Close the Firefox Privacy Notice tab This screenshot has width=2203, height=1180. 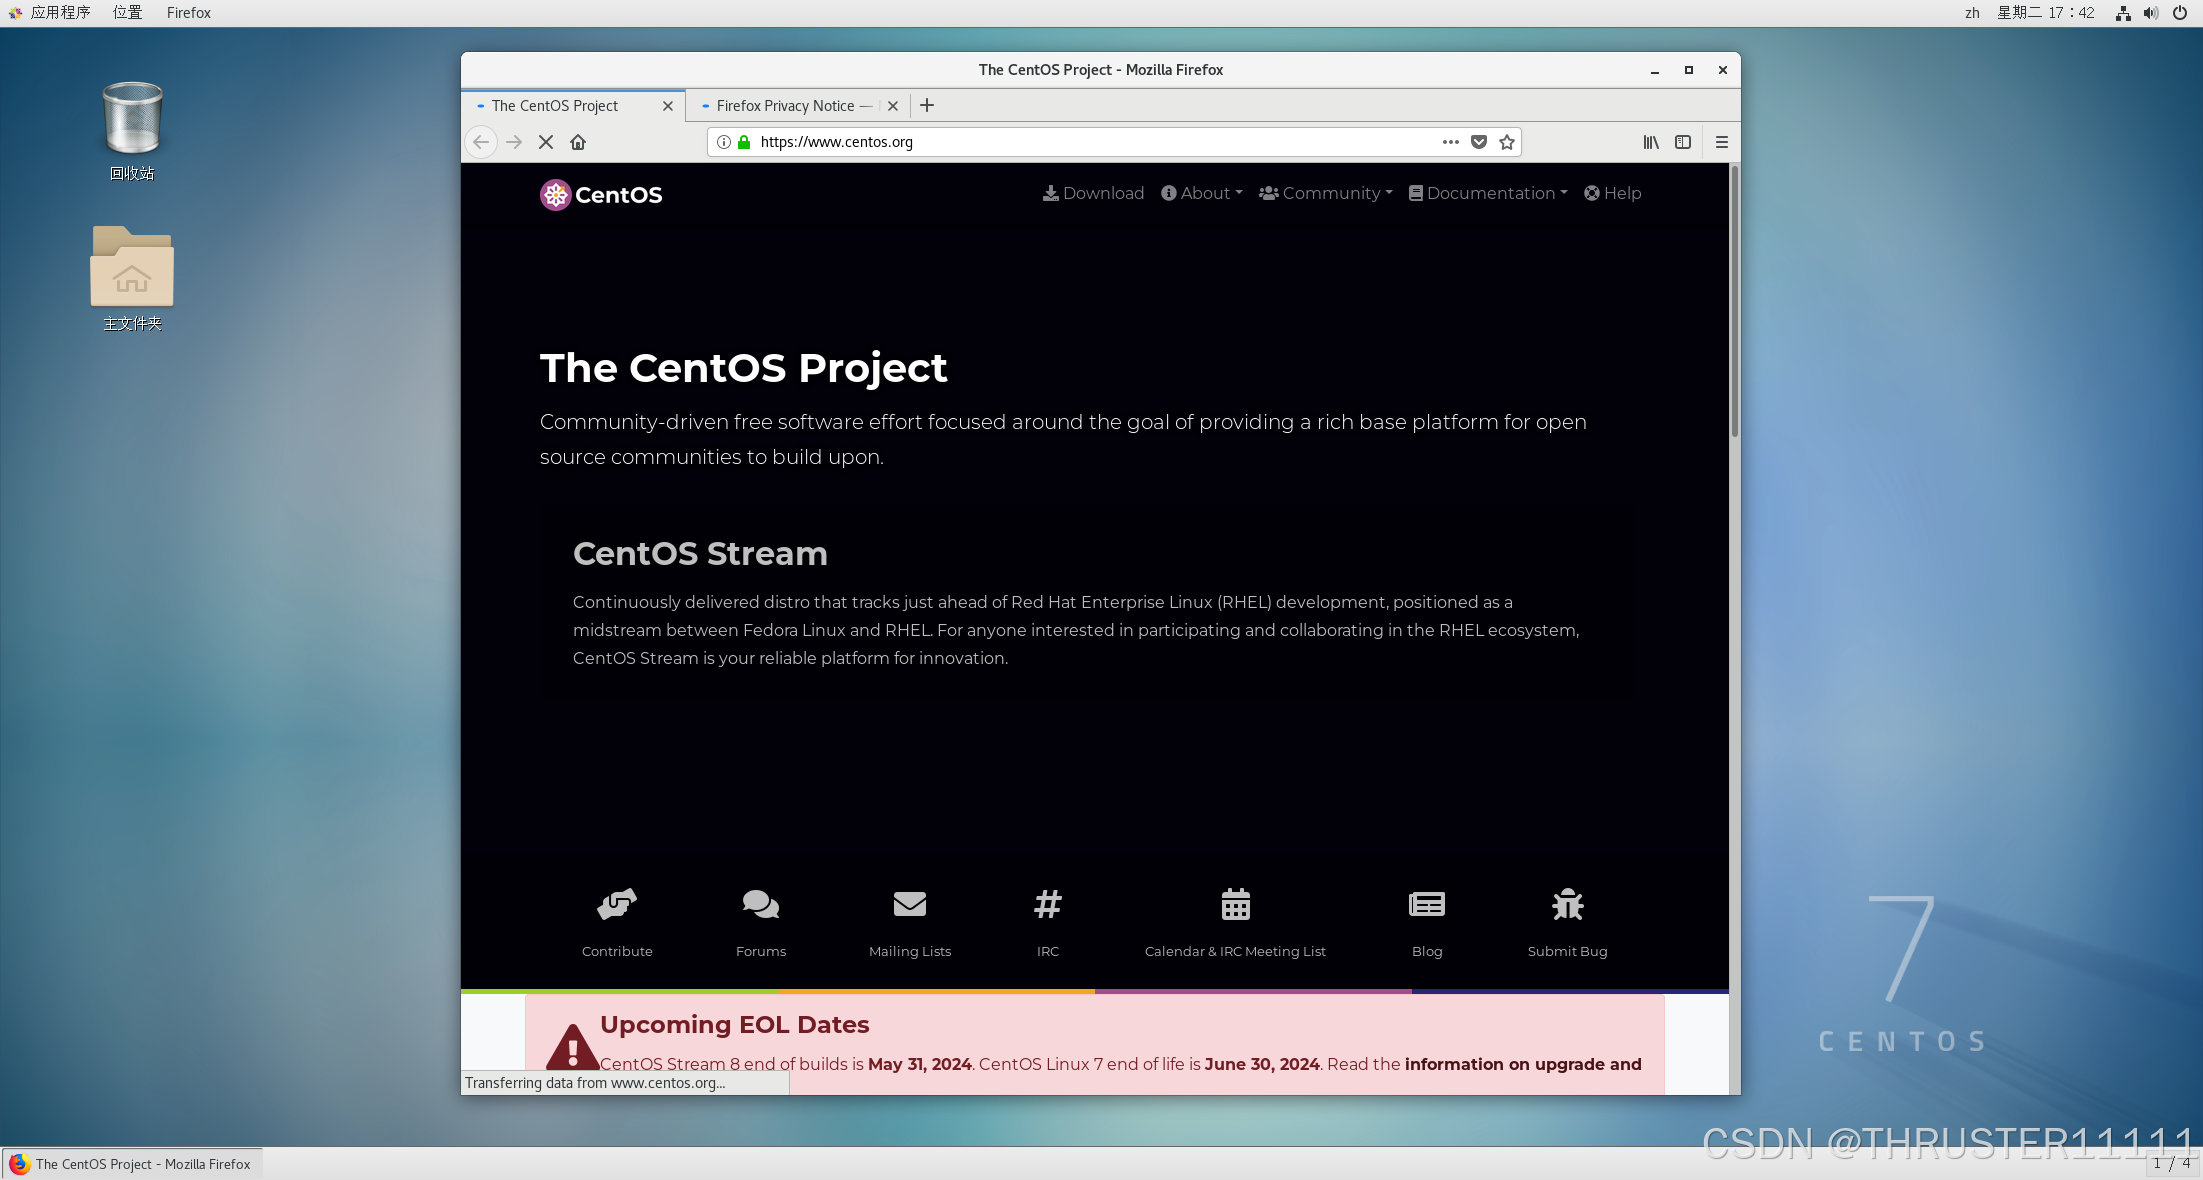click(893, 106)
